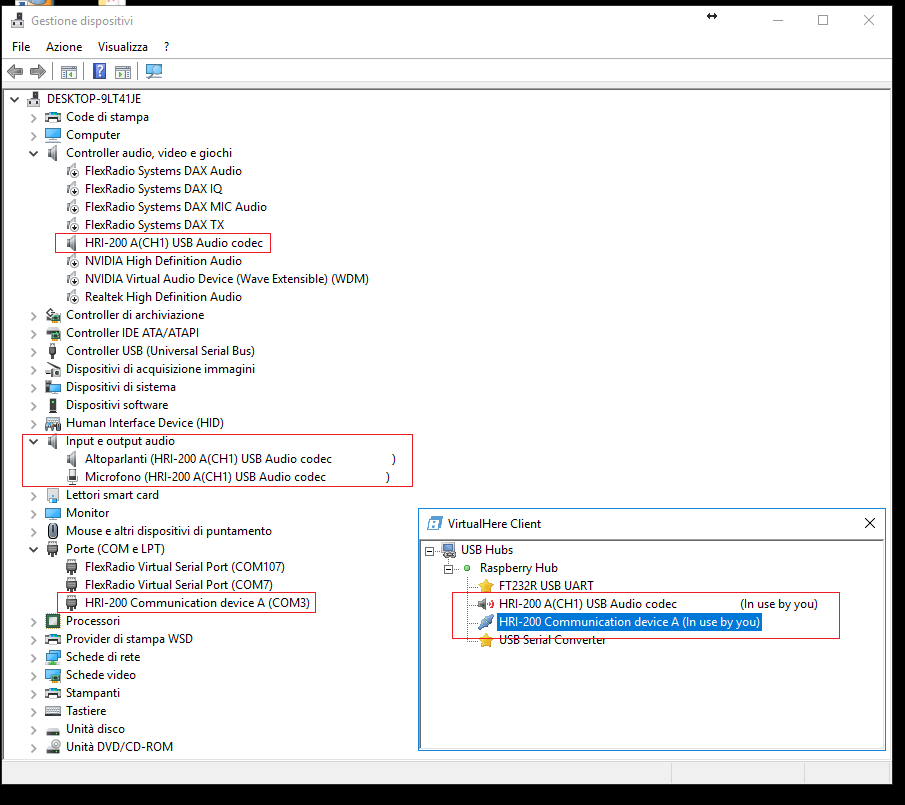
Task: Select FlexRadio Virtual Serial Port (COM7)
Action: (178, 585)
